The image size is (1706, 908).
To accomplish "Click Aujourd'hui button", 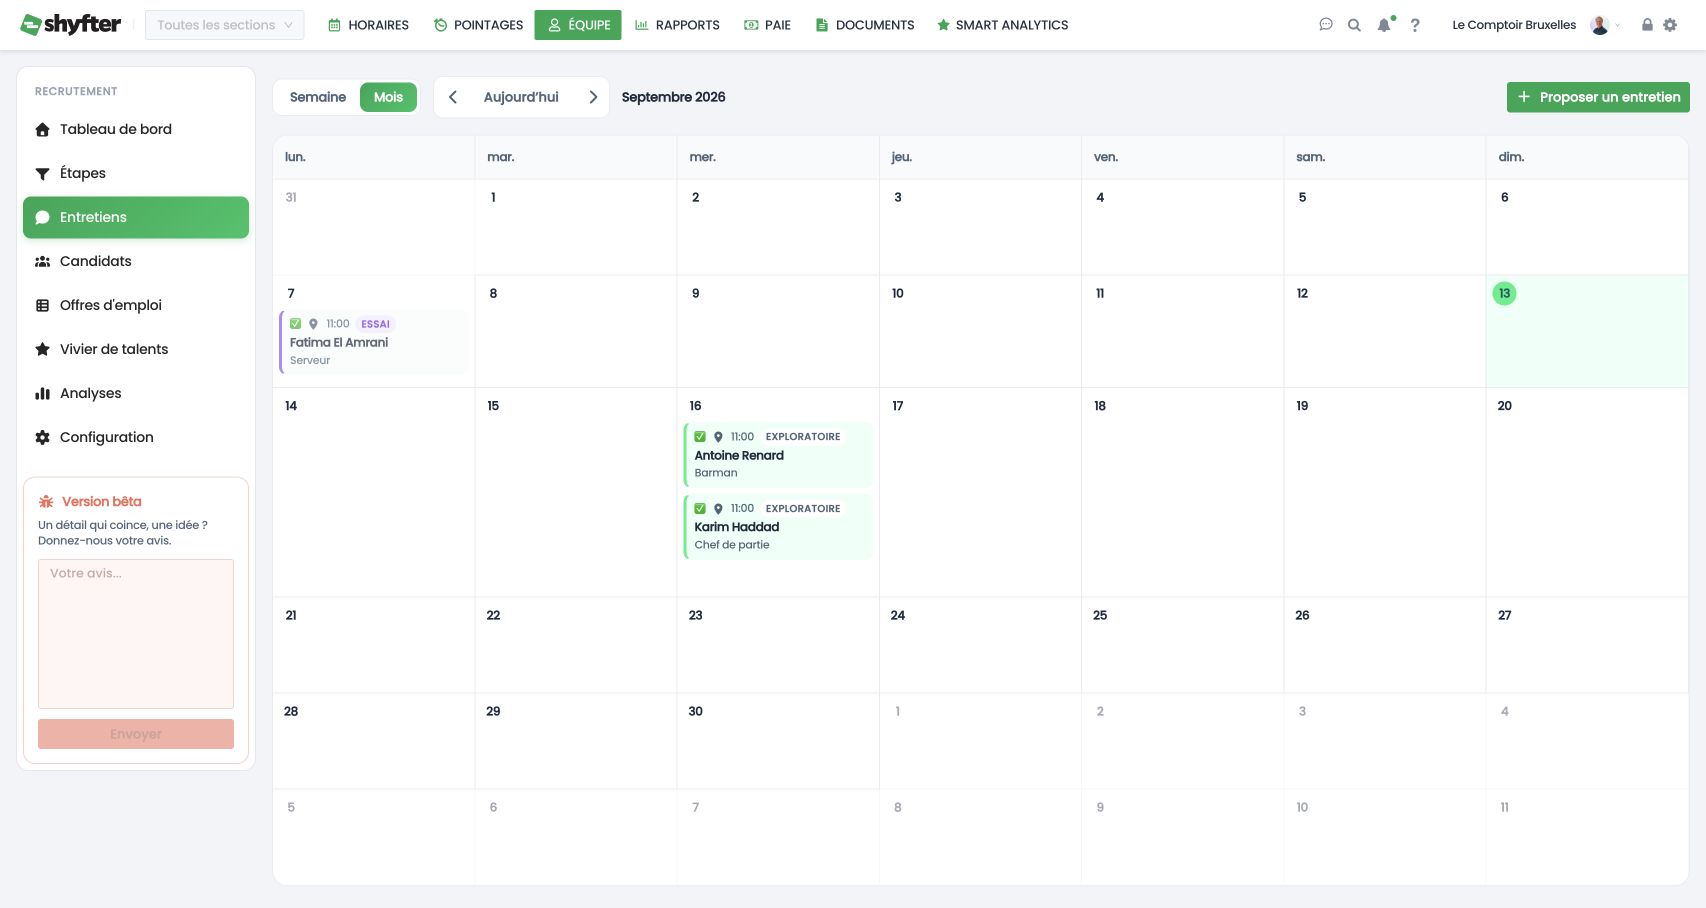I will [x=521, y=97].
